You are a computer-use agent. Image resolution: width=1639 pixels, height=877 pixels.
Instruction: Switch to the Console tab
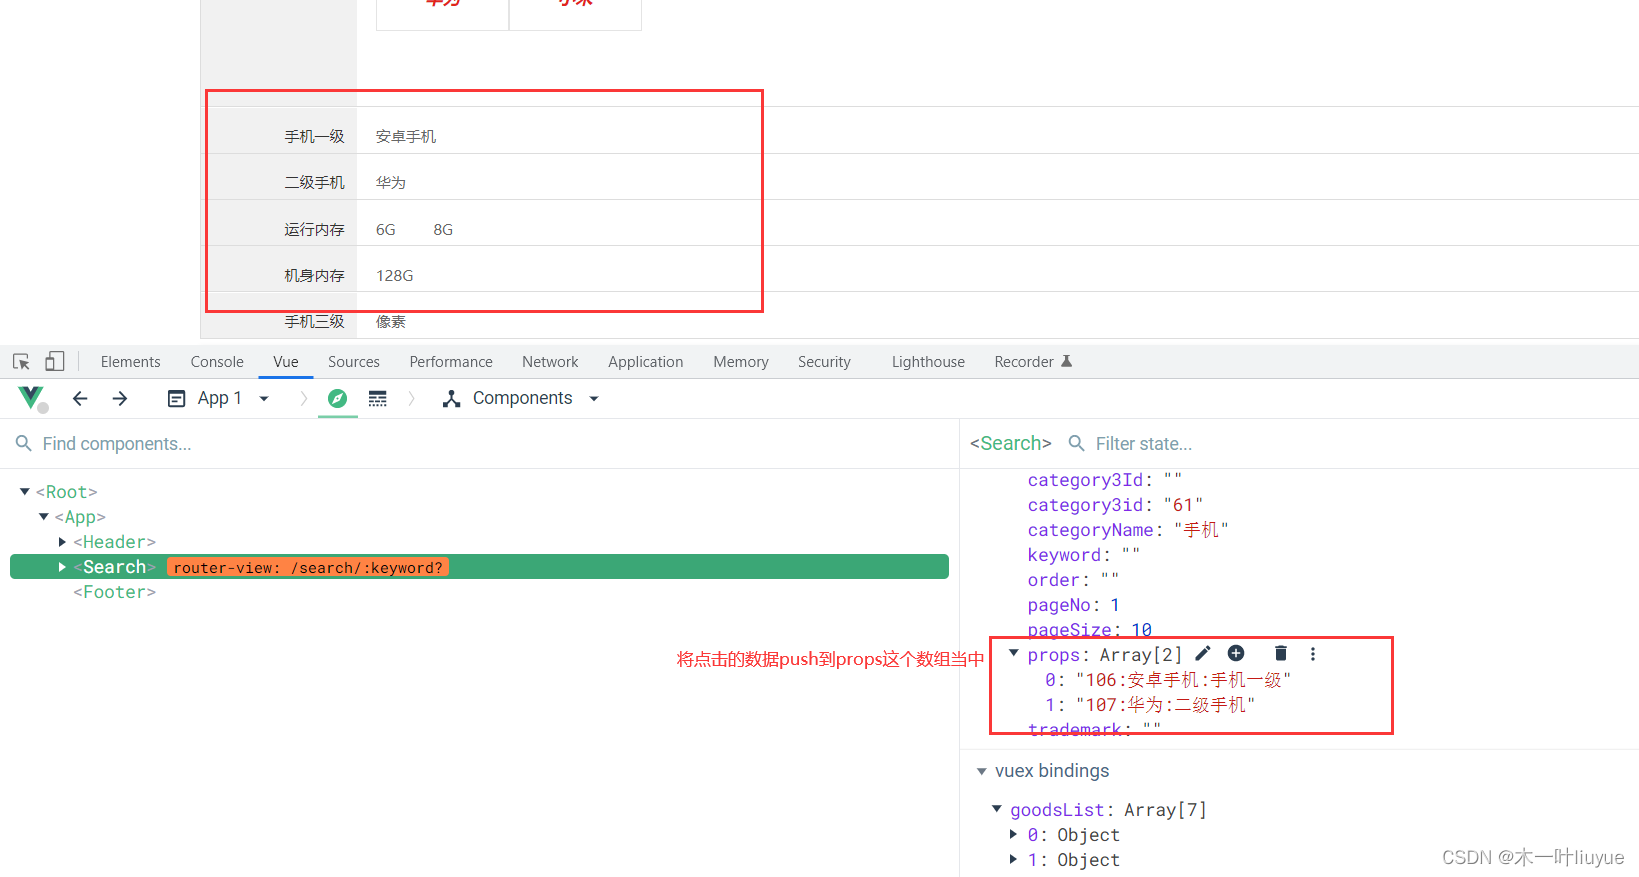tap(217, 362)
